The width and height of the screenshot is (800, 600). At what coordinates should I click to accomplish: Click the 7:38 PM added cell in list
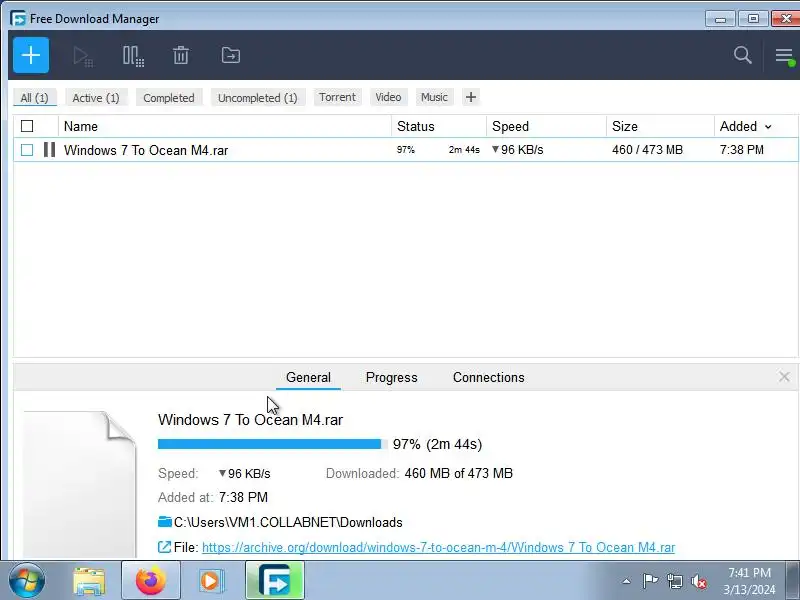[x=741, y=150]
